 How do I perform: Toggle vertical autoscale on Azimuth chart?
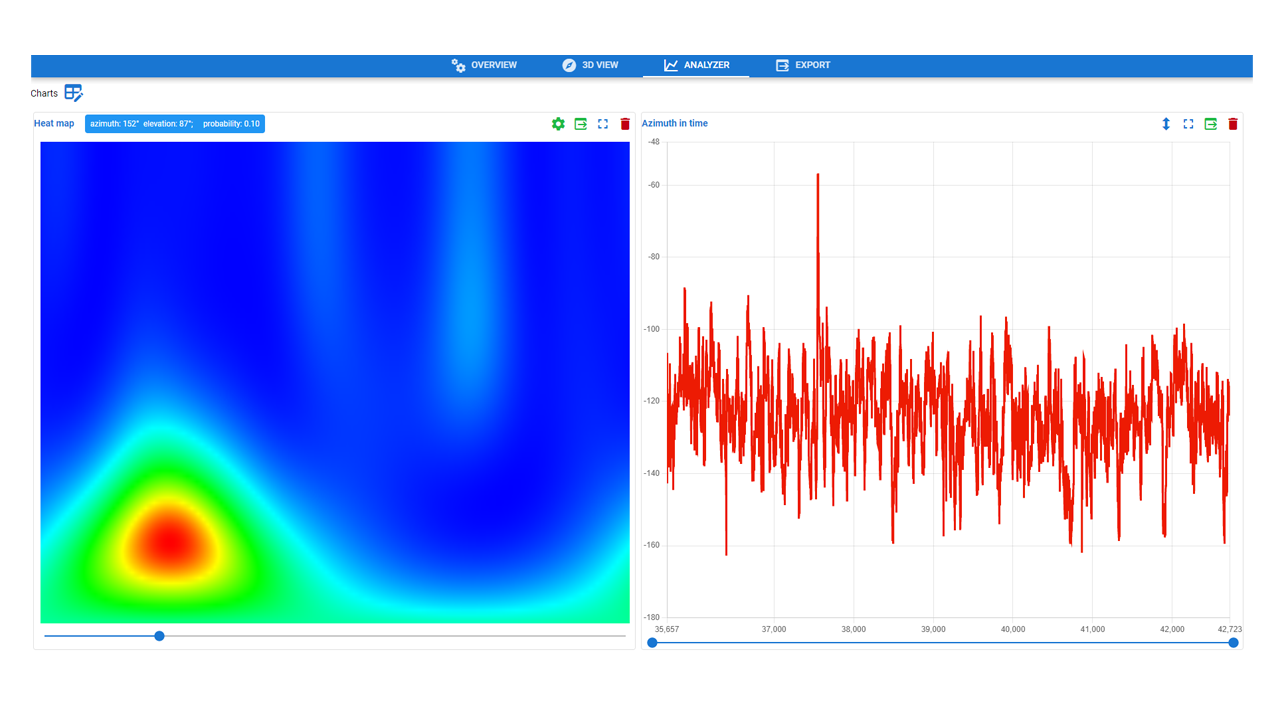[x=1166, y=124]
